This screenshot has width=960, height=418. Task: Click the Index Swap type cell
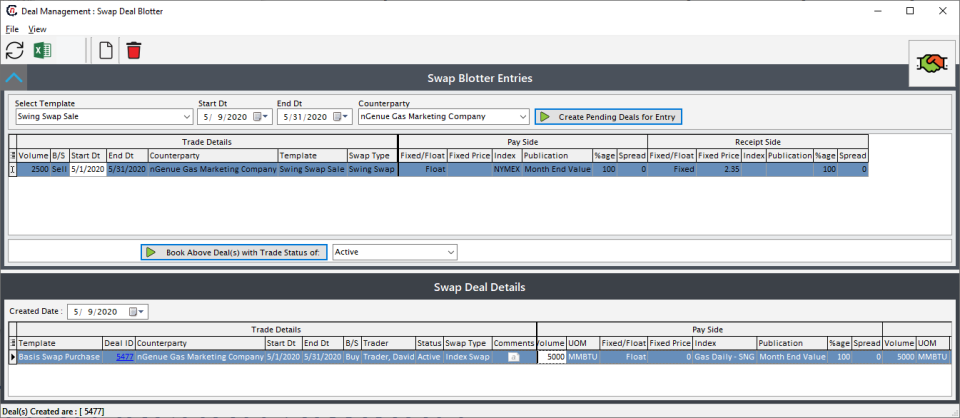(468, 357)
